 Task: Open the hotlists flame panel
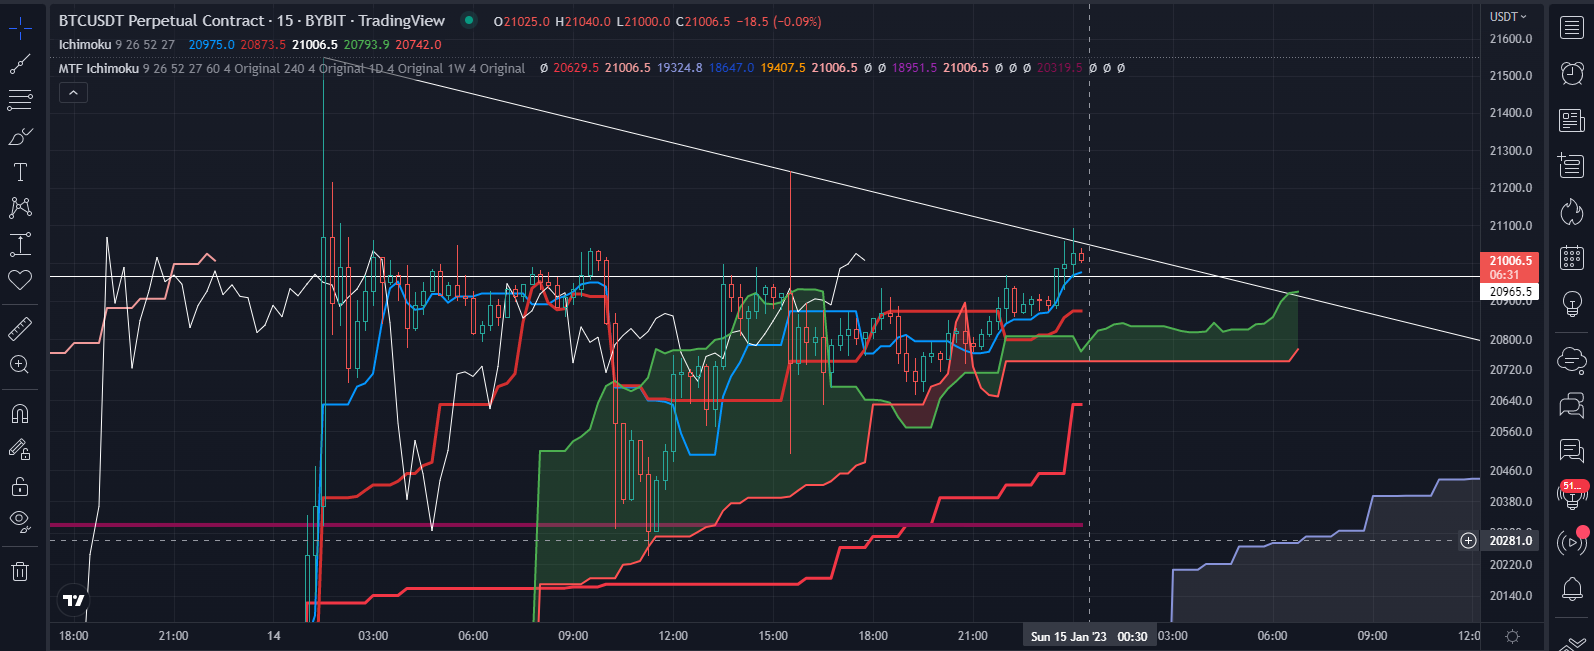[x=1572, y=211]
